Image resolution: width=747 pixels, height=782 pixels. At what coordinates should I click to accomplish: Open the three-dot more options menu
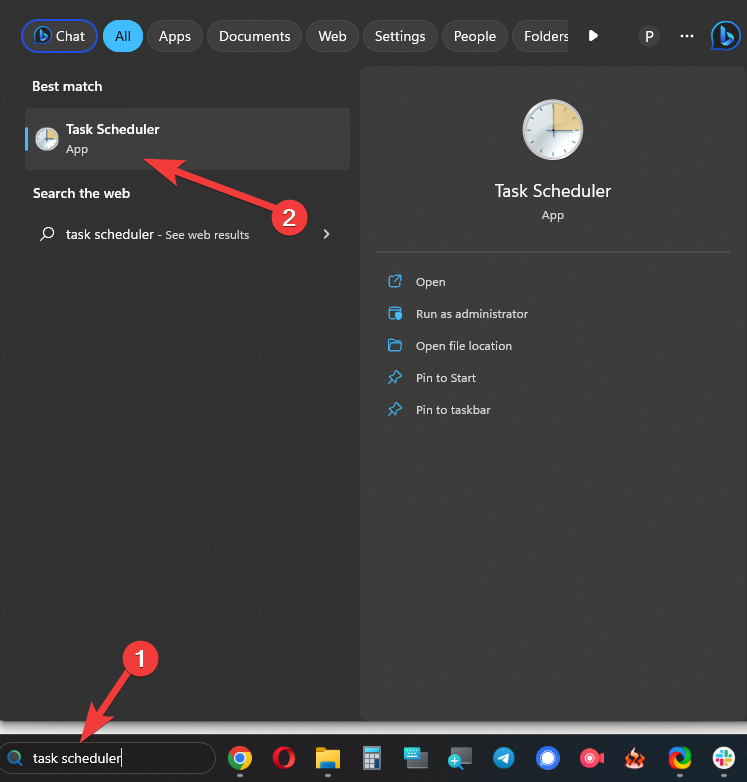[x=686, y=36]
